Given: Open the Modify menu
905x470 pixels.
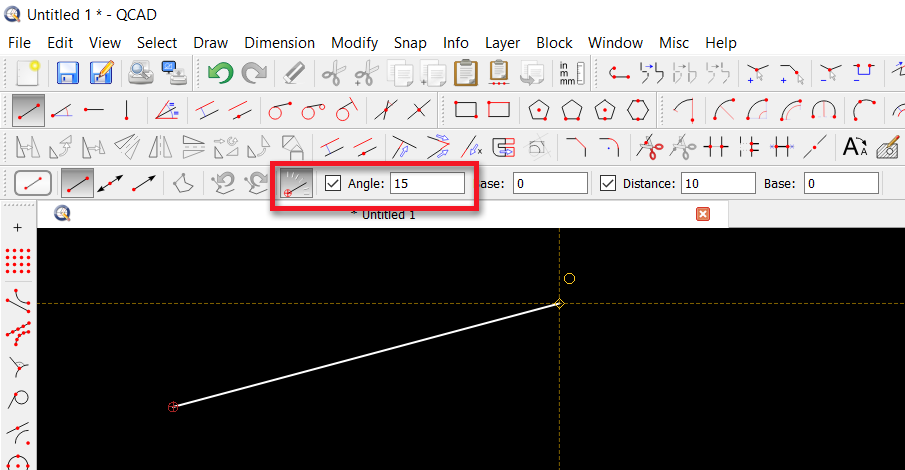Looking at the screenshot, I should pyautogui.click(x=354, y=43).
